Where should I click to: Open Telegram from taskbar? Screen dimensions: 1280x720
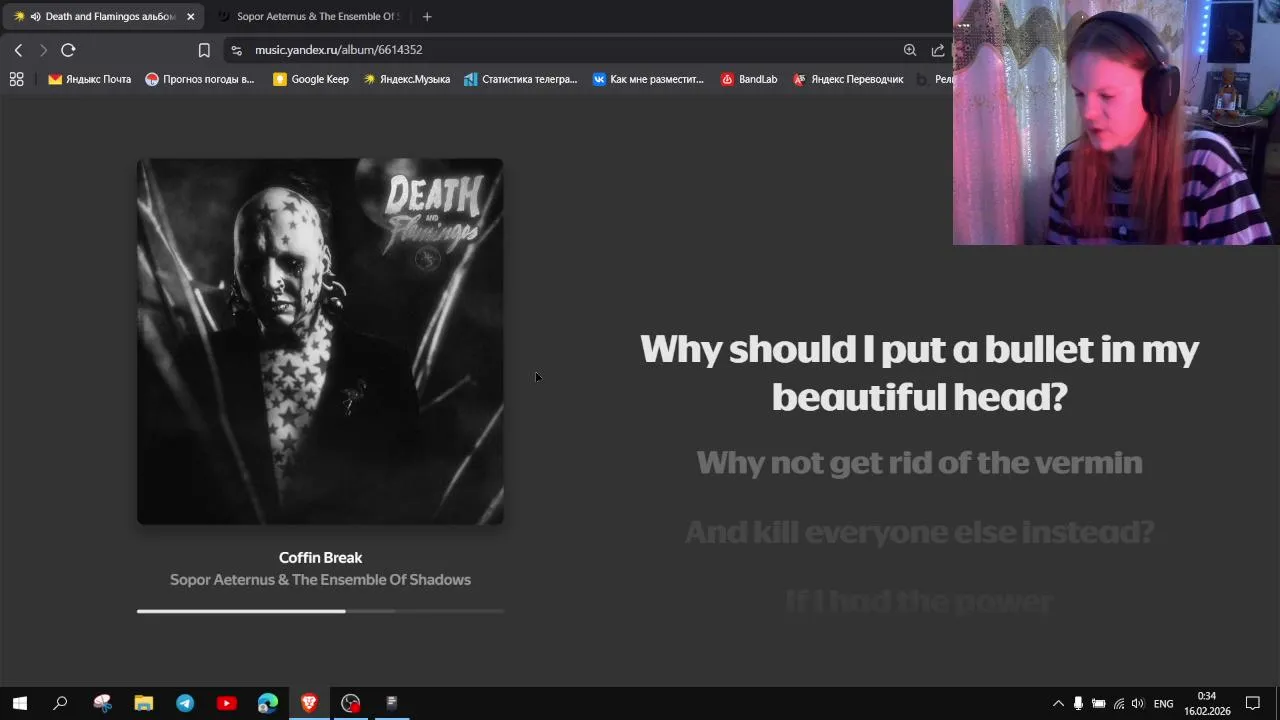tap(185, 703)
